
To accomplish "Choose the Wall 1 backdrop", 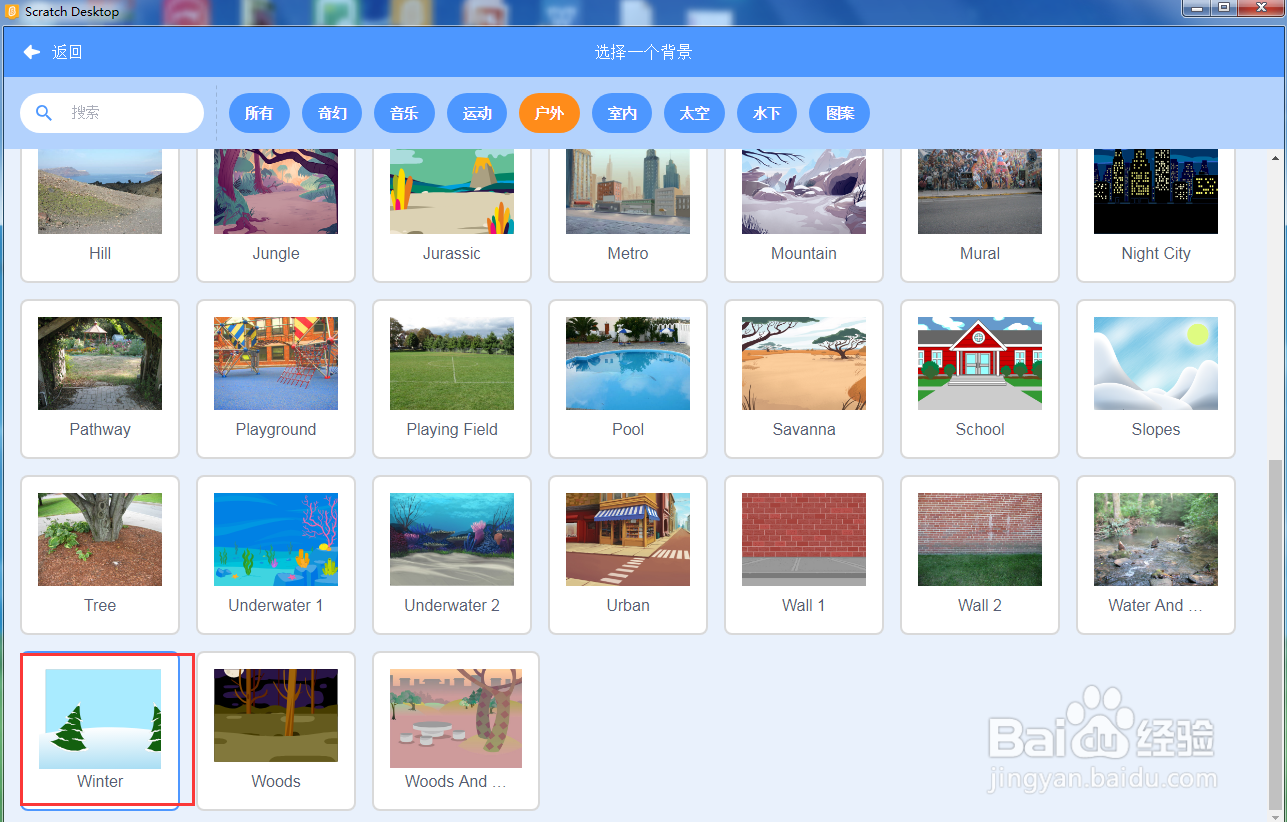I will click(x=804, y=555).
